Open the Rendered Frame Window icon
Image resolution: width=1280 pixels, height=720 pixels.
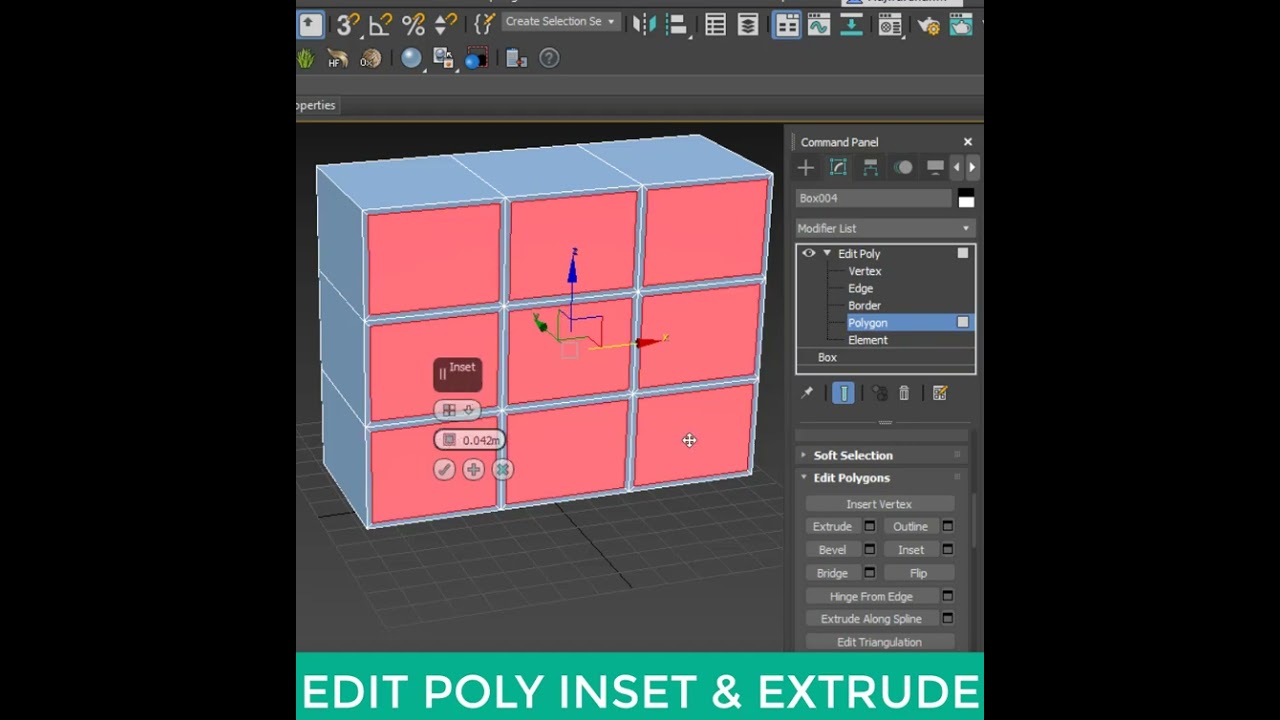(961, 25)
